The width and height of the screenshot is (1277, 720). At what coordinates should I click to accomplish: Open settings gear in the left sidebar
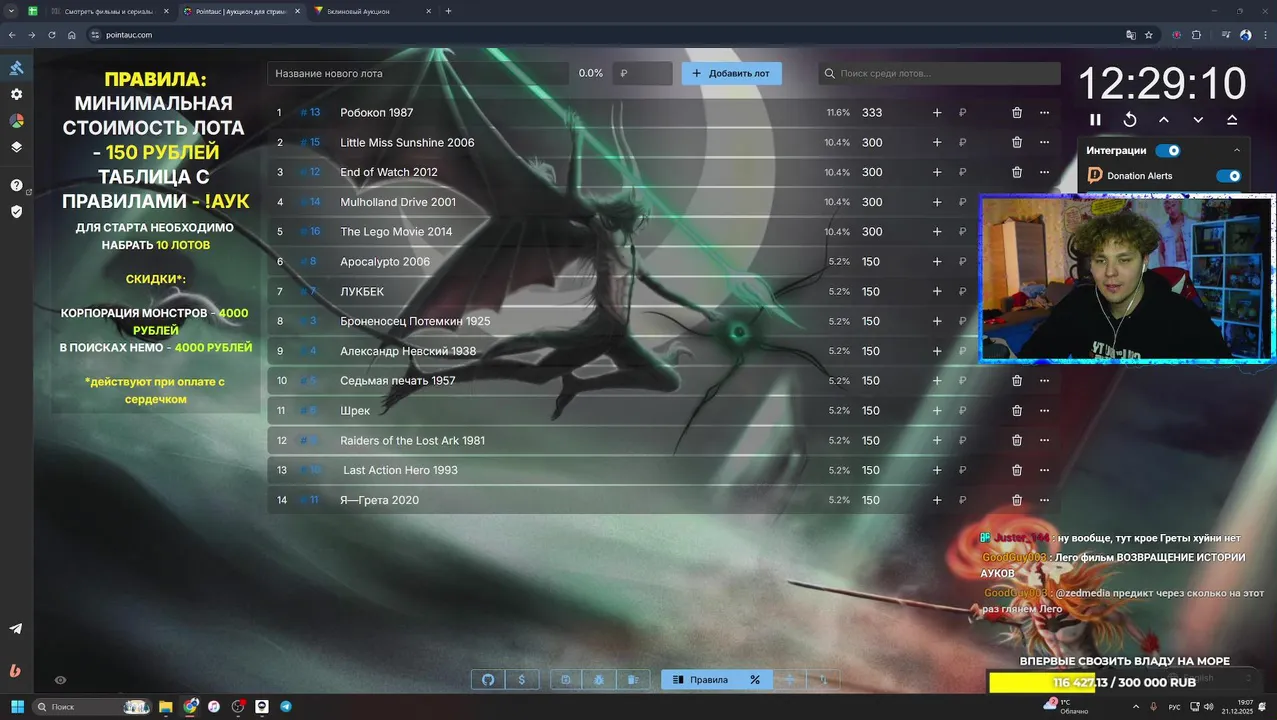pyautogui.click(x=16, y=94)
